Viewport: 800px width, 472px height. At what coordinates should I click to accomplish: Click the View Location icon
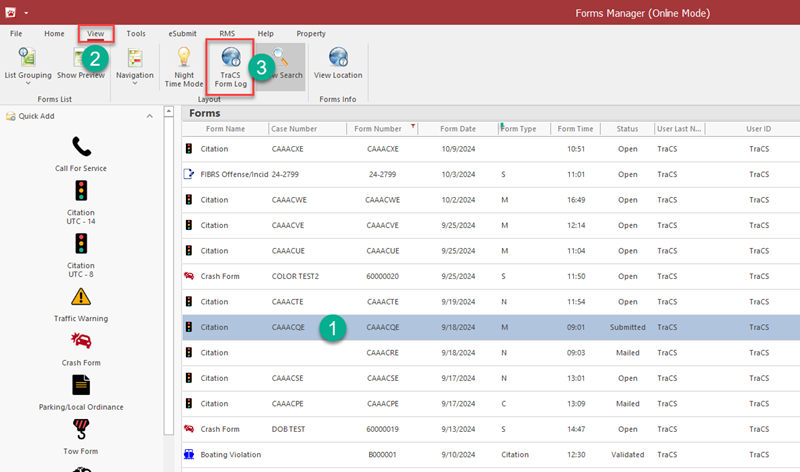338,62
